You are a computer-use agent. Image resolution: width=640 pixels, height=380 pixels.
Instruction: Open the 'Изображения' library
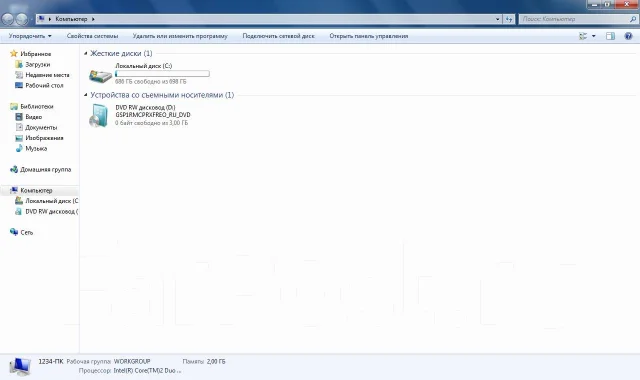39,138
